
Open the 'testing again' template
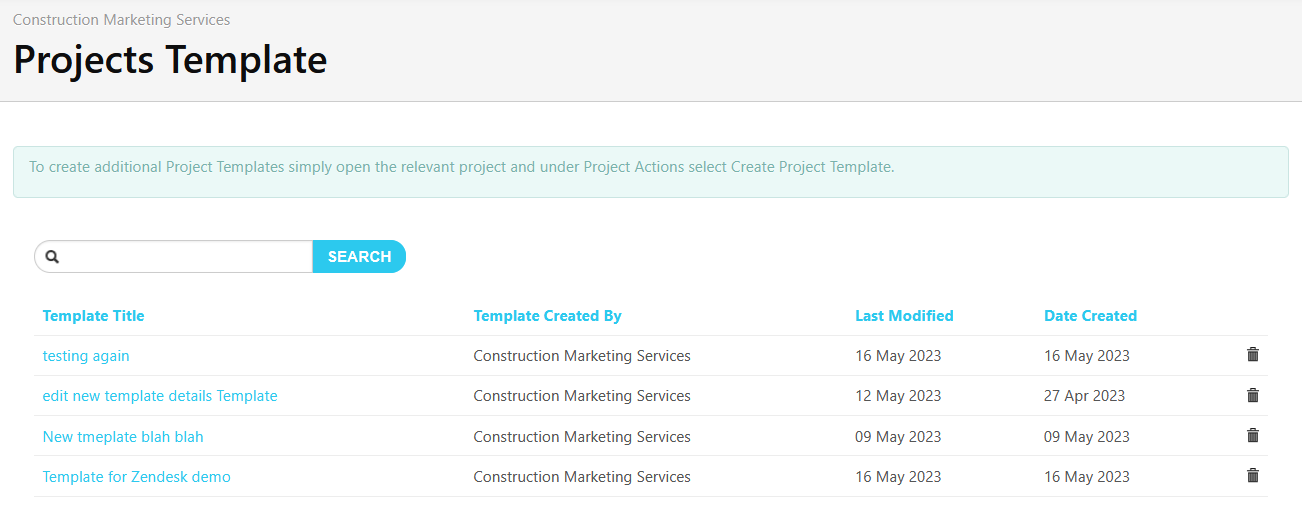pyautogui.click(x=86, y=356)
